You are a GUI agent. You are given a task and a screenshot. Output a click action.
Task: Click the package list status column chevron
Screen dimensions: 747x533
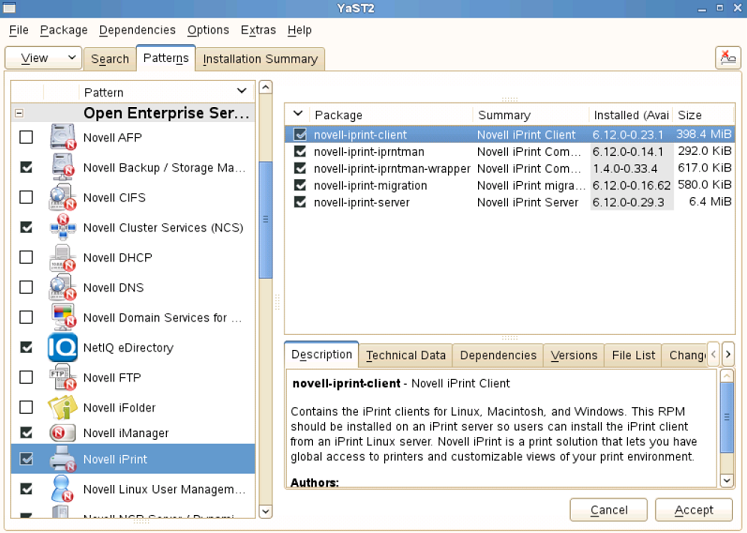(298, 114)
